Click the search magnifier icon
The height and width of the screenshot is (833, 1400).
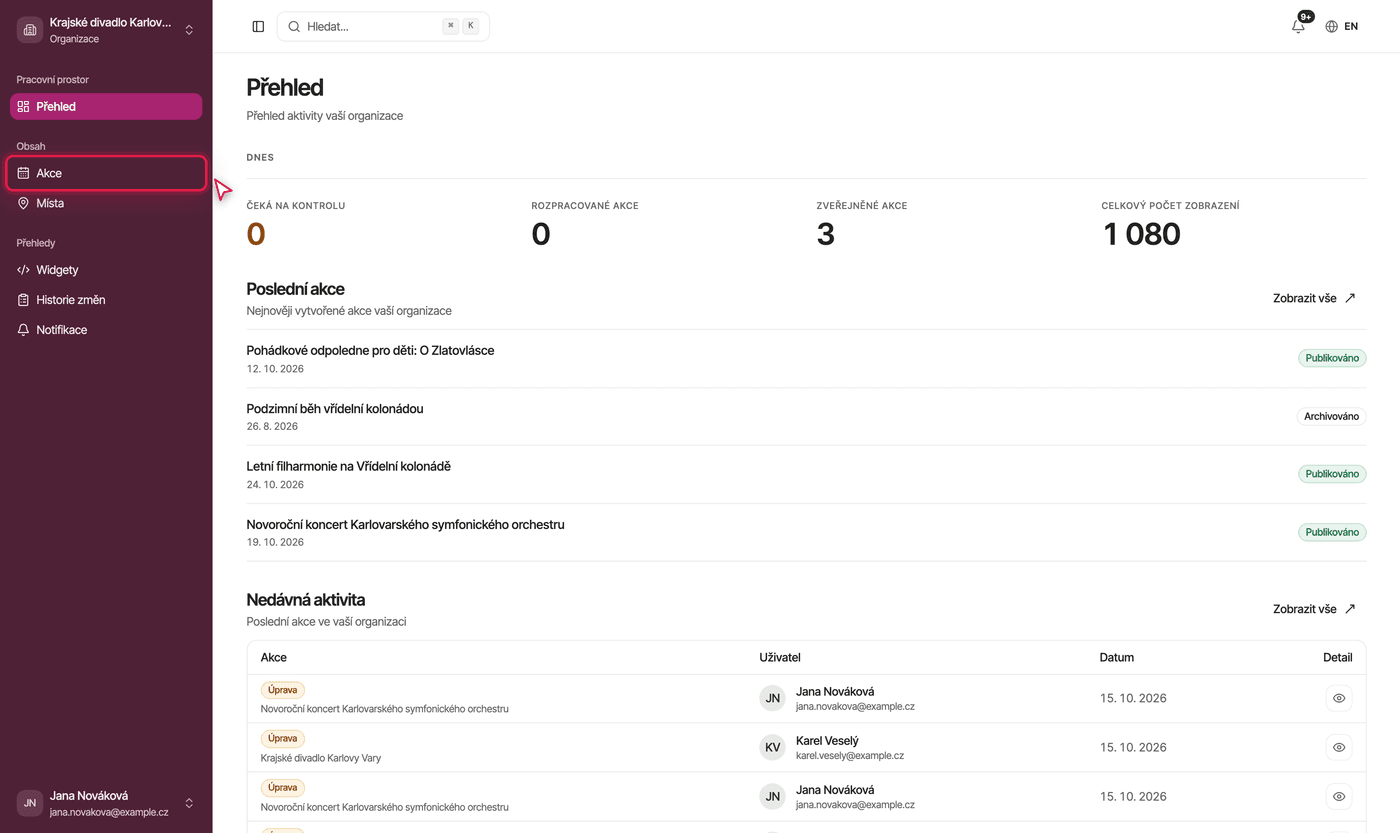click(294, 27)
